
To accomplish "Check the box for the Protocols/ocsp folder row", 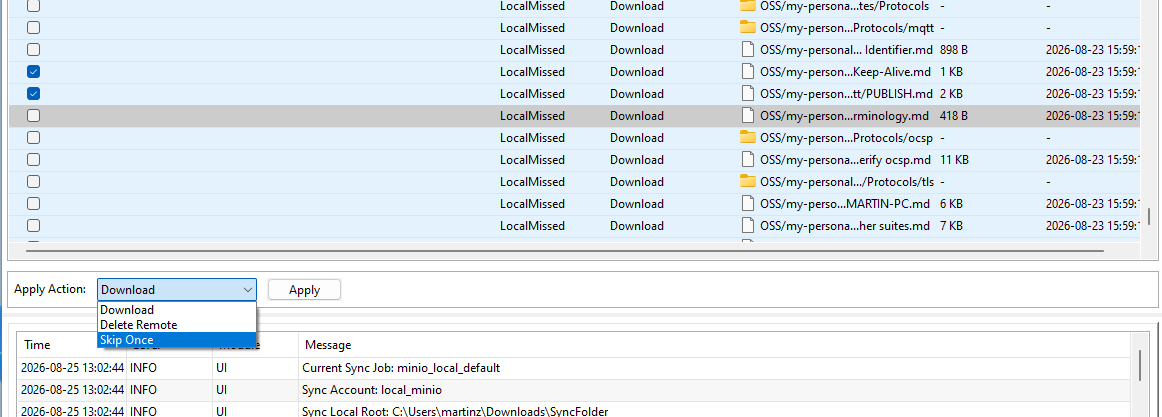I will (x=33, y=138).
